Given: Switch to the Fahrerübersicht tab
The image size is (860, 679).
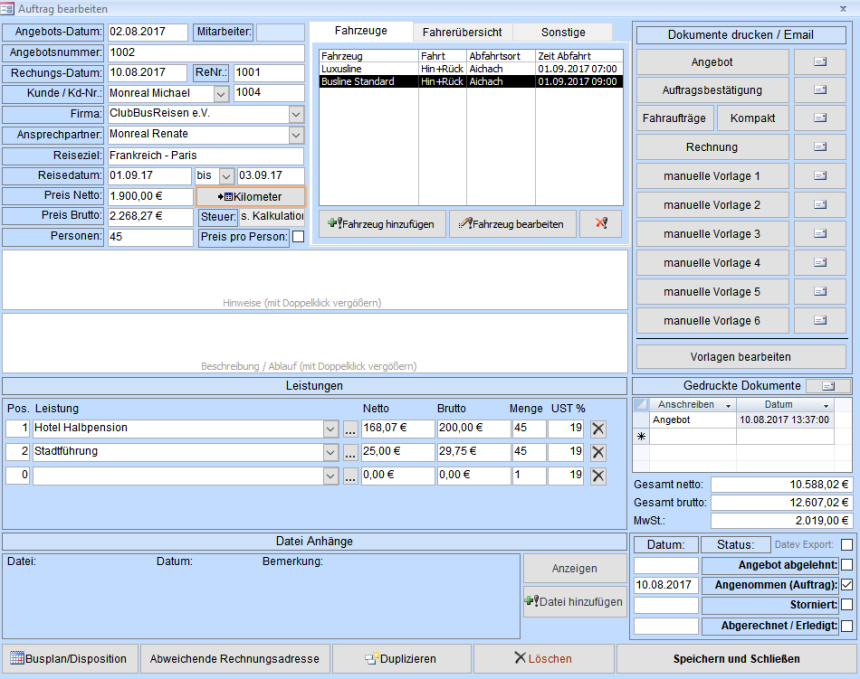Looking at the screenshot, I should [461, 31].
